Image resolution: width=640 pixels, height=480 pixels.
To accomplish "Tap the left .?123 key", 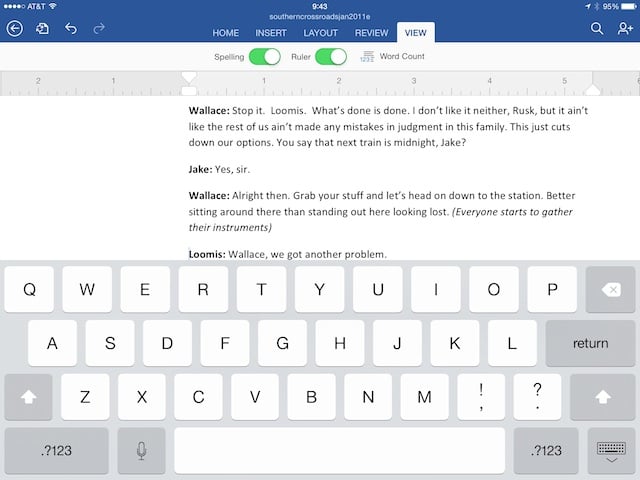I will coord(56,451).
